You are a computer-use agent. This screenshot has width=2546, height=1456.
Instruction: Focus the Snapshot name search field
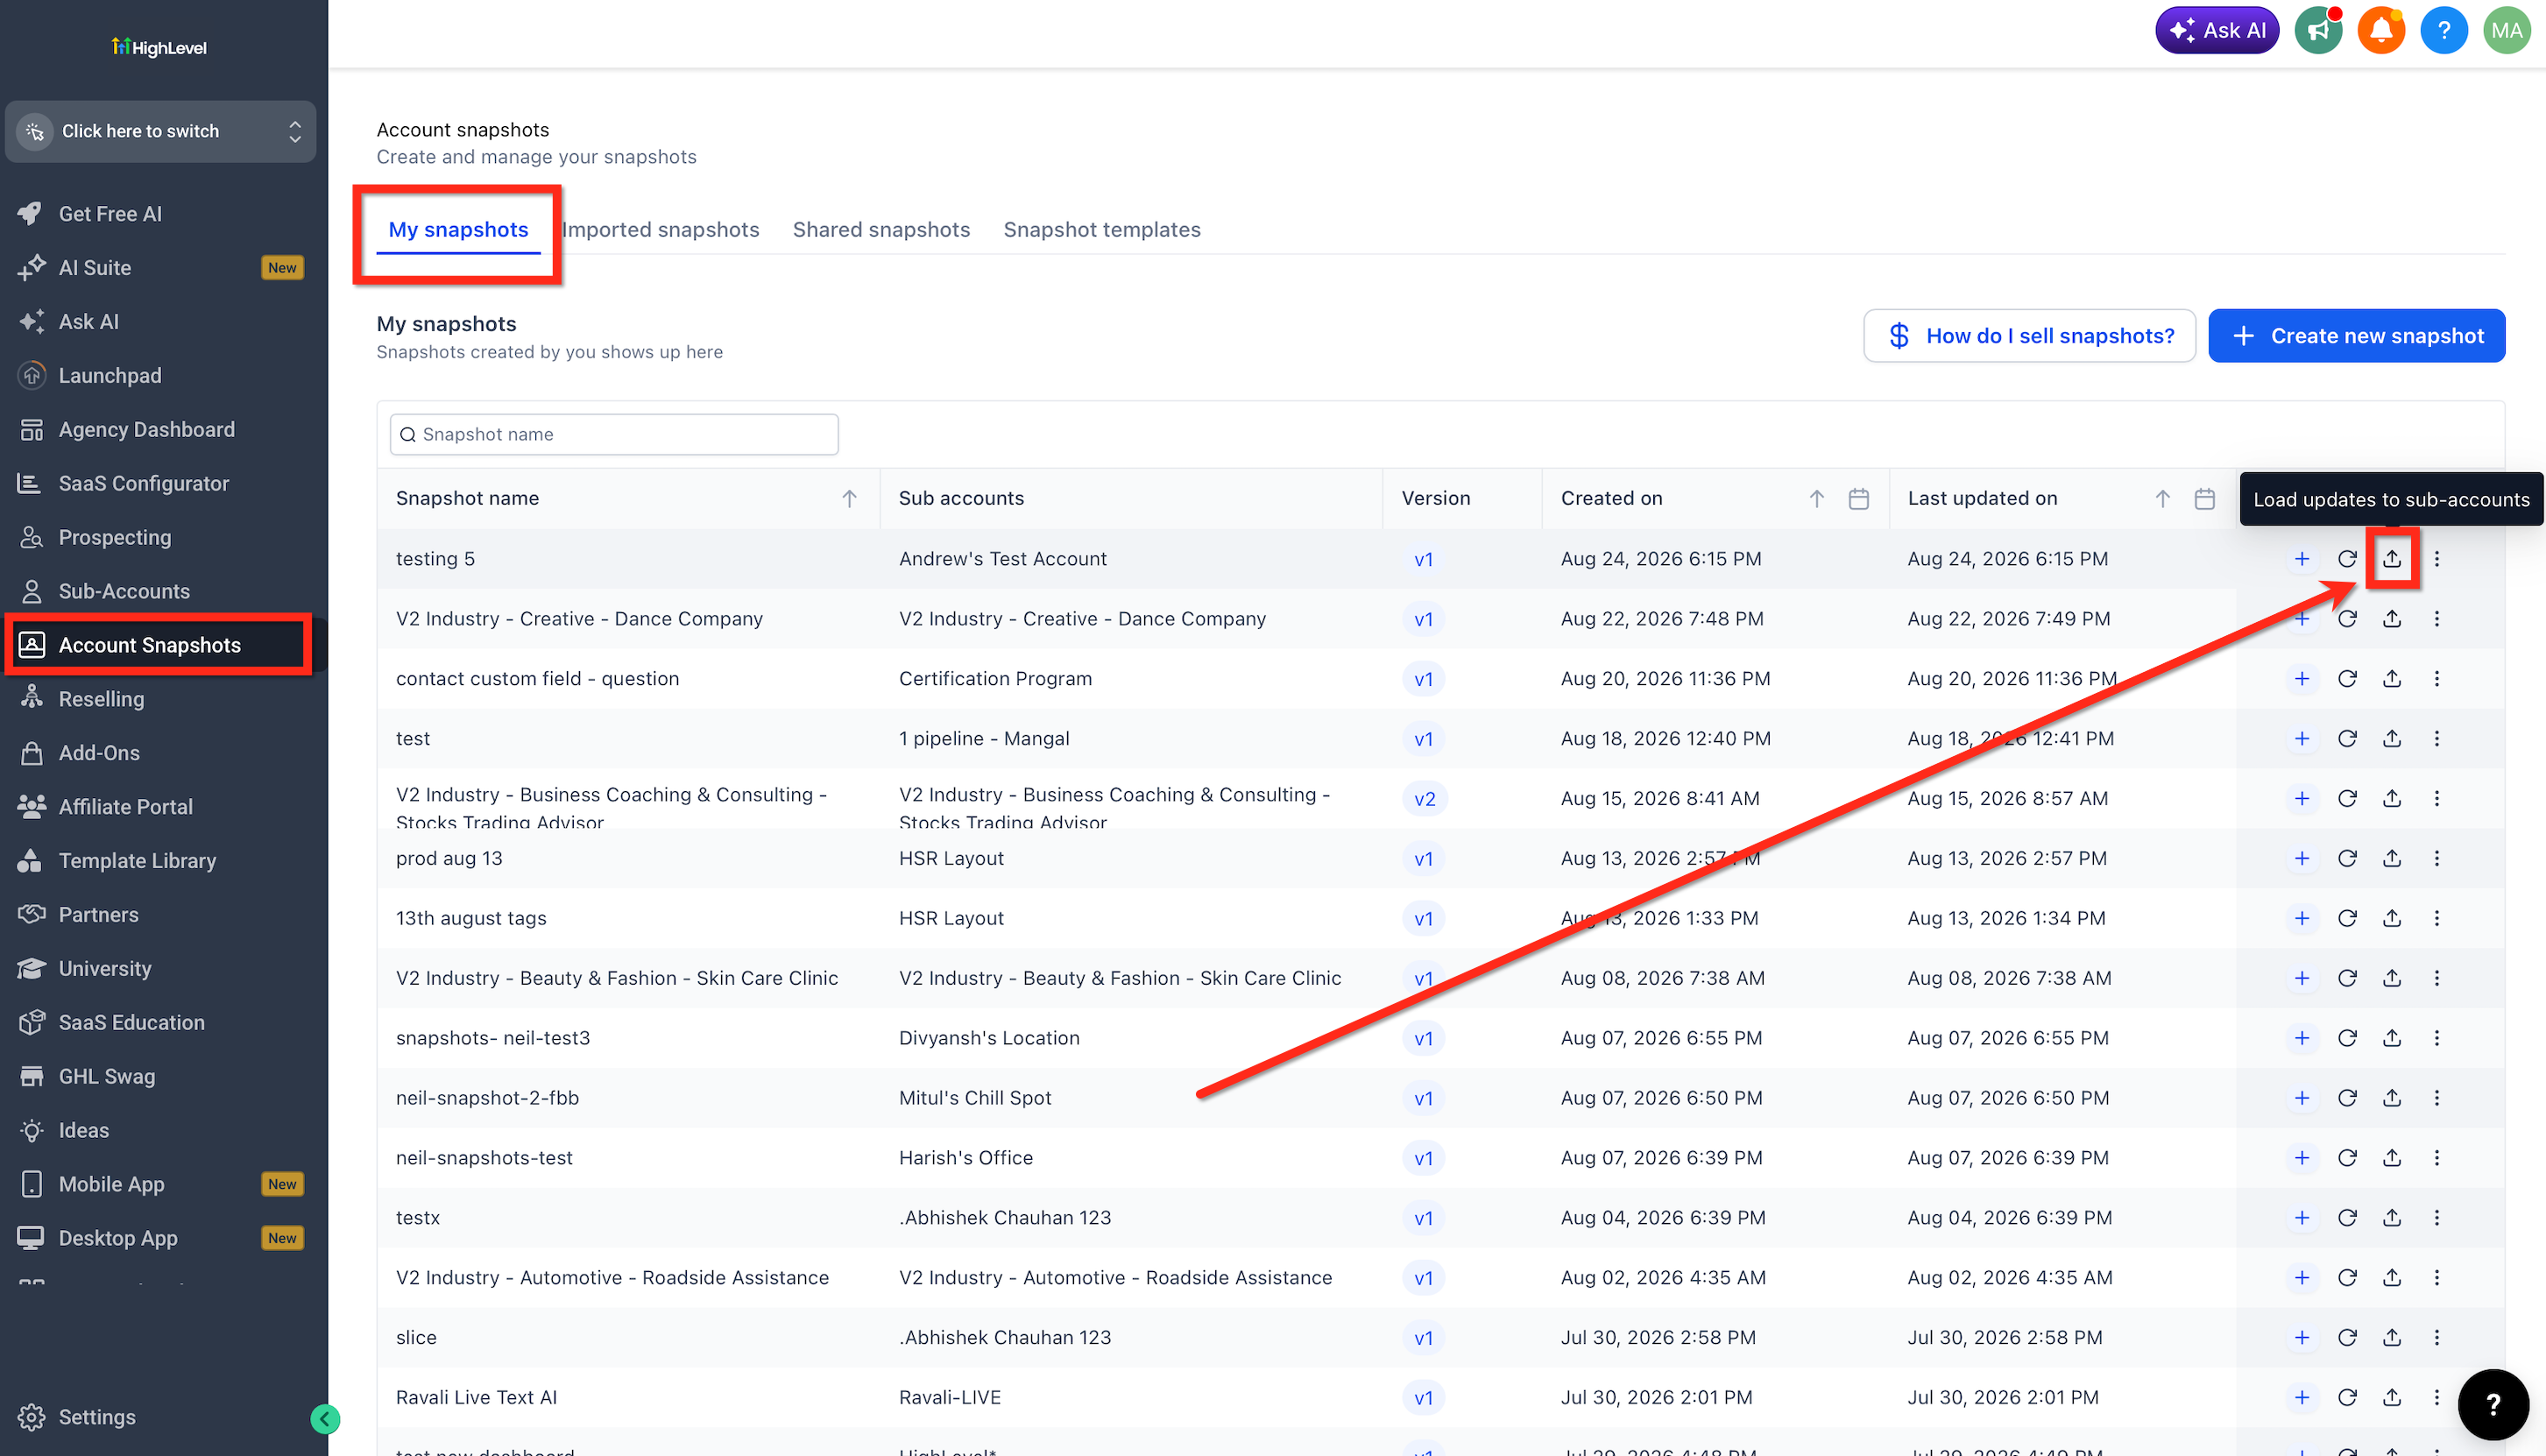click(614, 435)
